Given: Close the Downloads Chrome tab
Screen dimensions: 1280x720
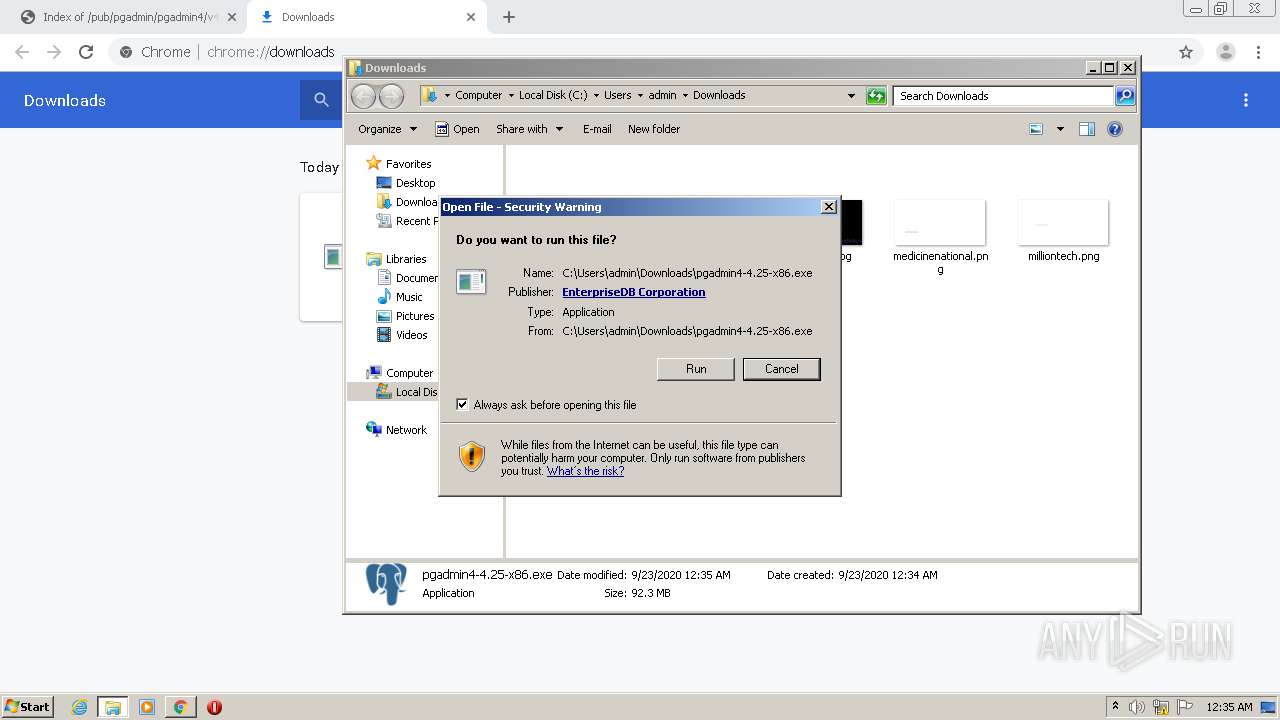Looking at the screenshot, I should pos(471,17).
